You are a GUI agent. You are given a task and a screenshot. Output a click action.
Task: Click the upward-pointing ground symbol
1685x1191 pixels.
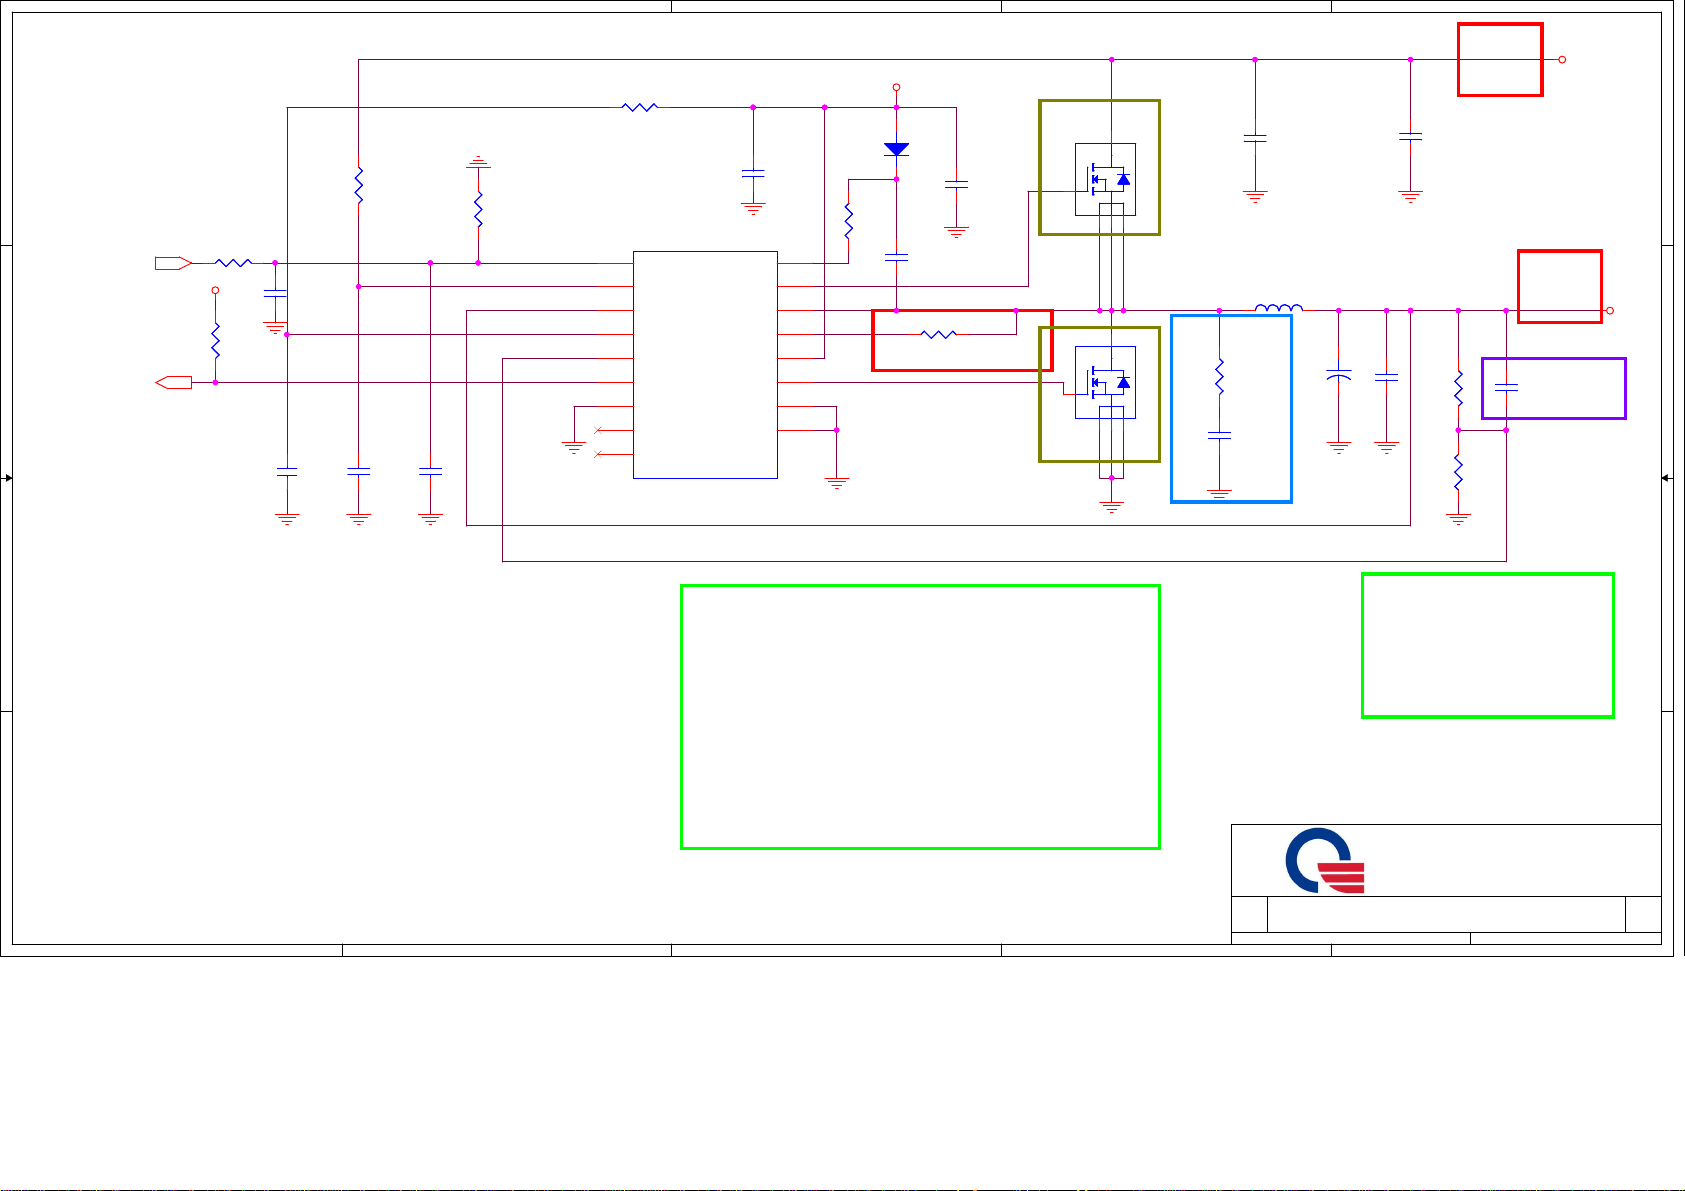point(478,161)
